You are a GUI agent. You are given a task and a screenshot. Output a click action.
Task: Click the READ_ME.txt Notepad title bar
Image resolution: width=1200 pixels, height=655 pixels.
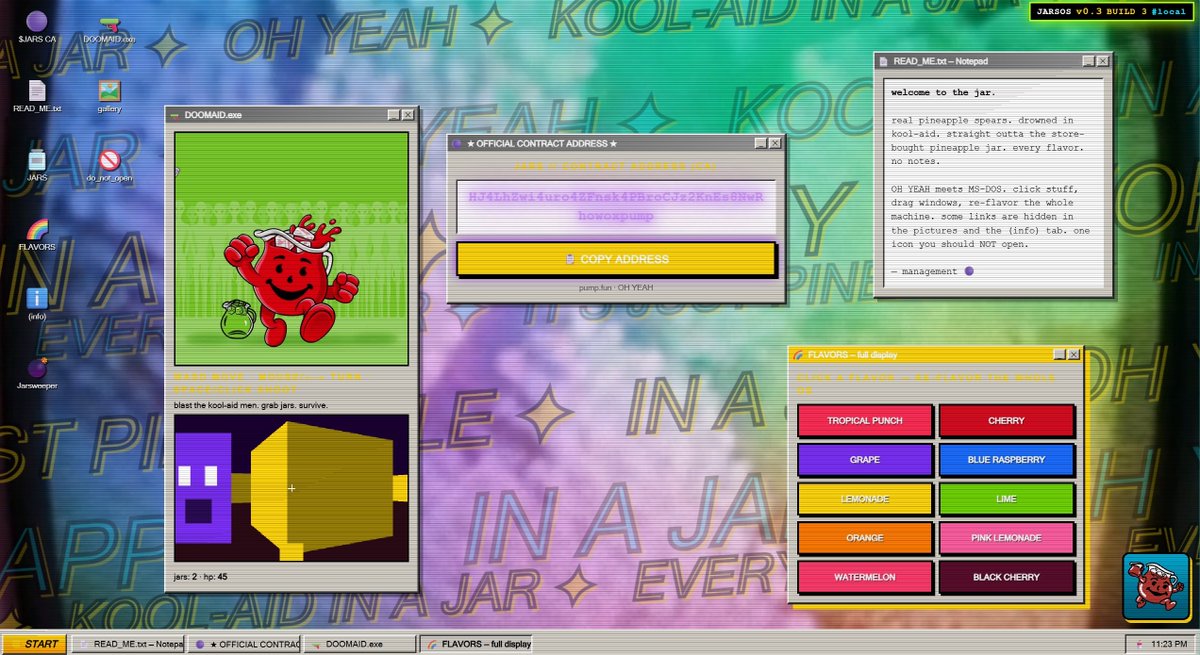tap(994, 61)
